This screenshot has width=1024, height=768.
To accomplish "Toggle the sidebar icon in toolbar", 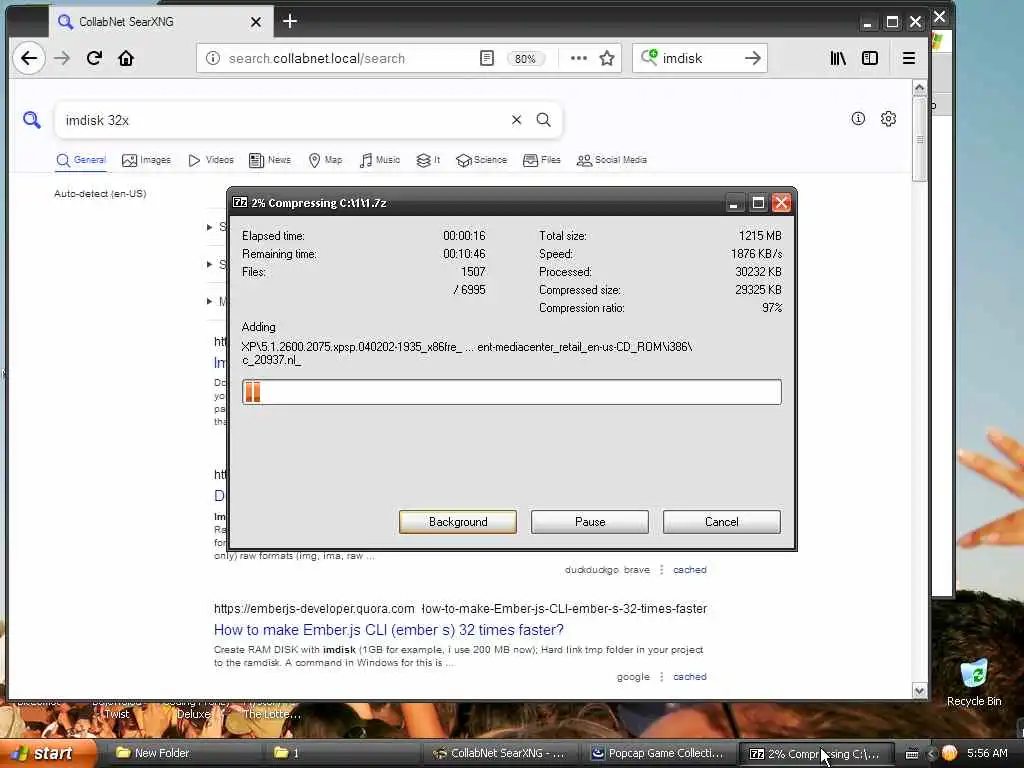I will coord(870,58).
